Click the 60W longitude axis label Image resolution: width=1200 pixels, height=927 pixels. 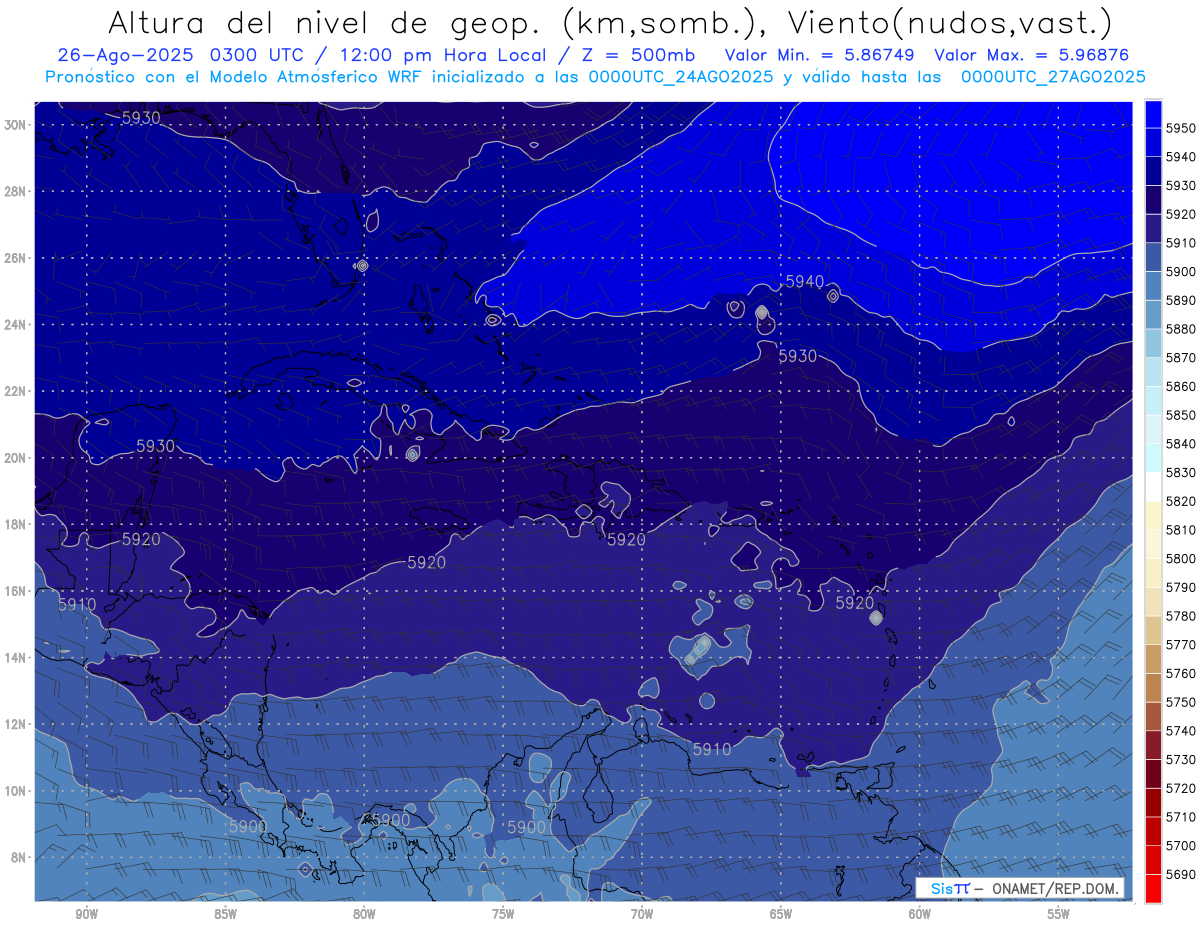pyautogui.click(x=920, y=914)
